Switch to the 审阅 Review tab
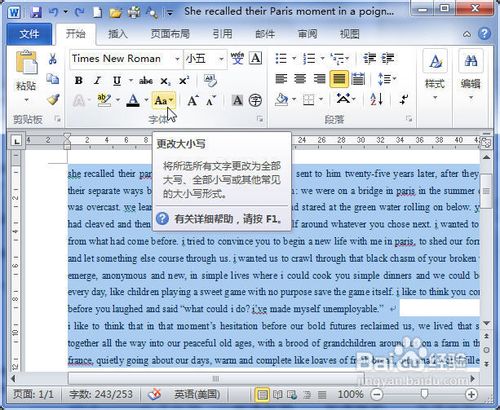Image resolution: width=500 pixels, height=410 pixels. (307, 34)
